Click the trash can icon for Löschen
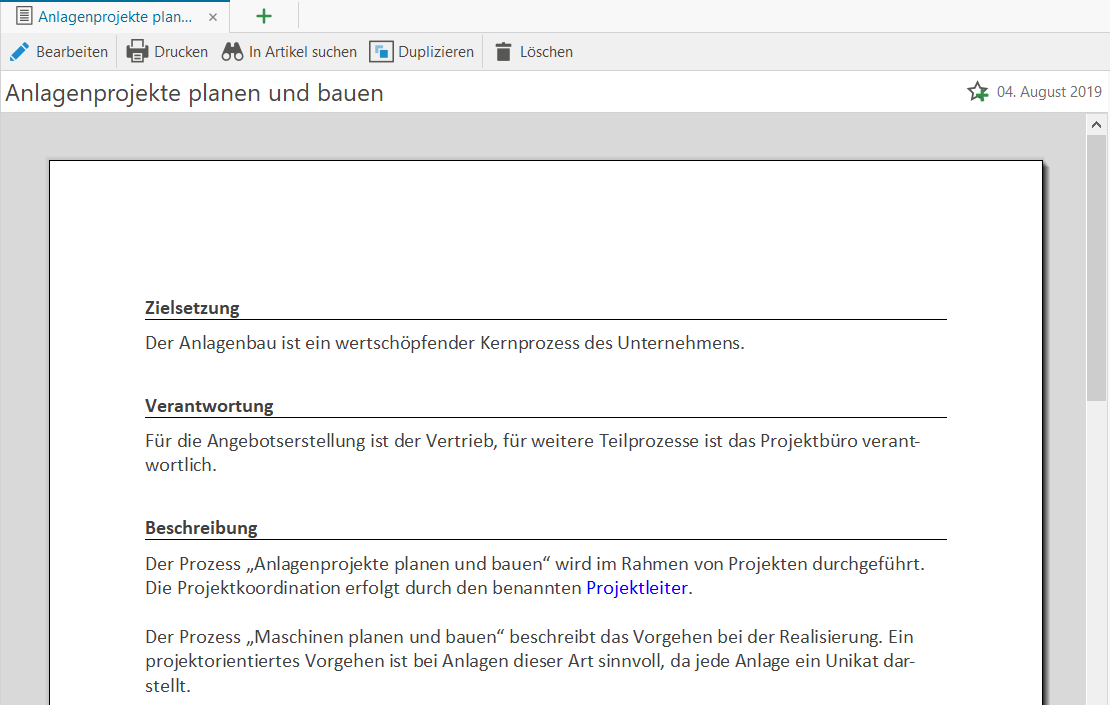Viewport: 1110px width, 705px height. tap(503, 52)
